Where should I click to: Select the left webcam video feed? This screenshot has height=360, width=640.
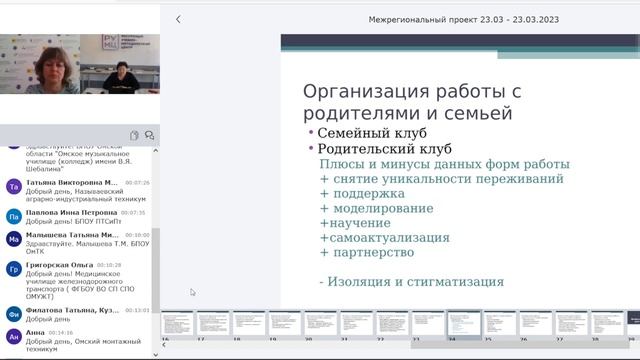pos(40,64)
